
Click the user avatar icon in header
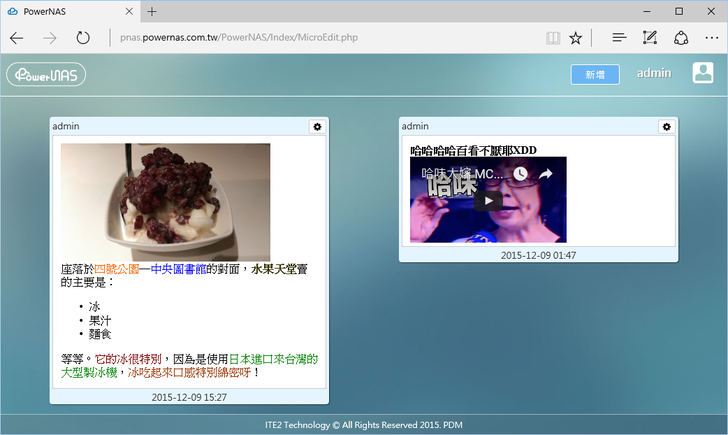pos(703,74)
